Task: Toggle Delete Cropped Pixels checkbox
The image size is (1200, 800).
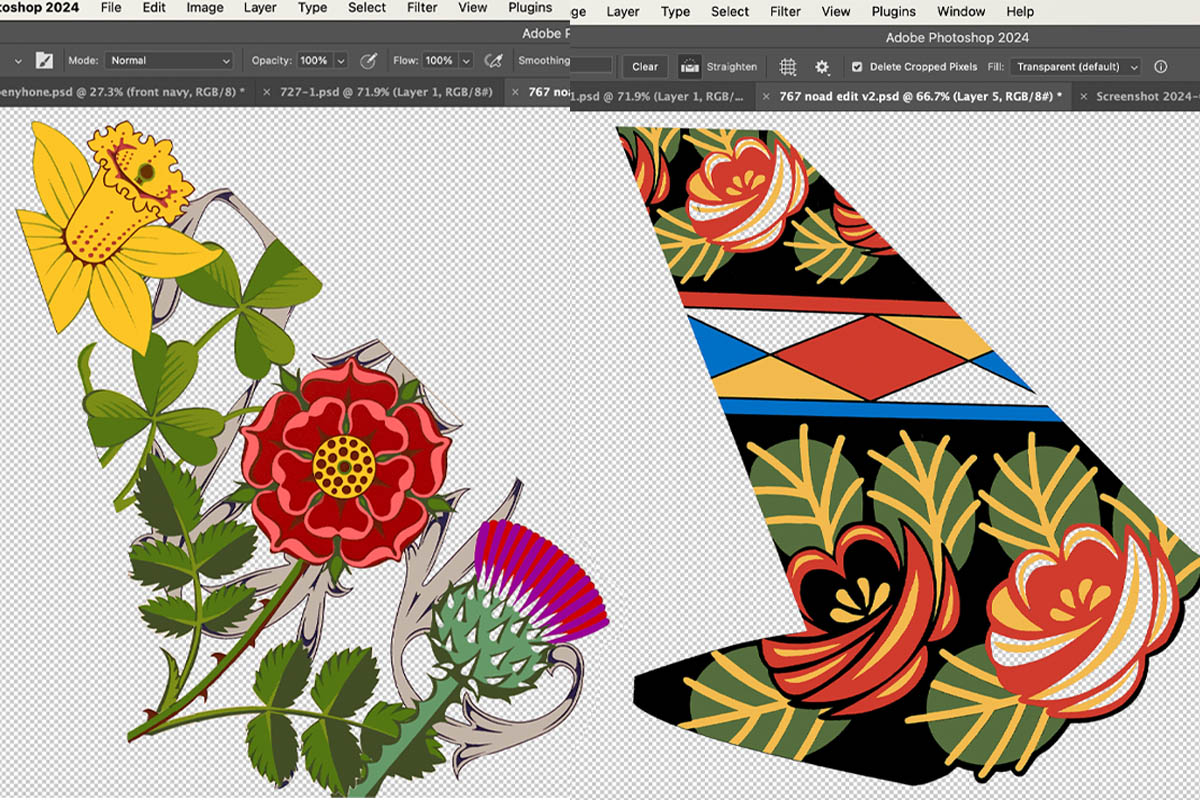Action: coord(856,67)
